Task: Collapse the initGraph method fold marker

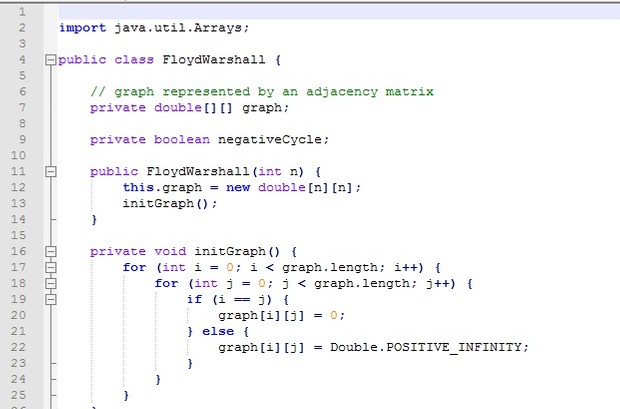Action: point(51,252)
